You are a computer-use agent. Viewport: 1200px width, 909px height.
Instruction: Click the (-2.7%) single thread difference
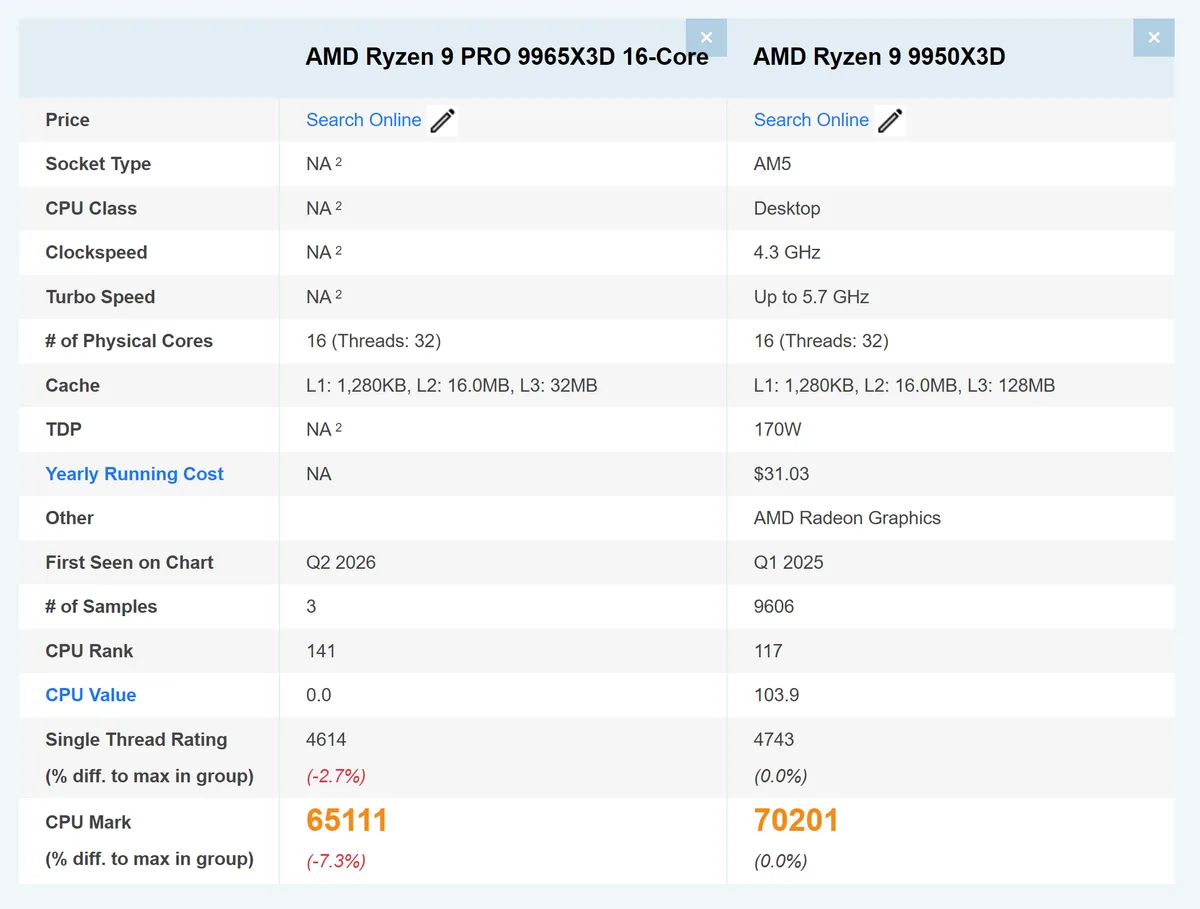(336, 776)
